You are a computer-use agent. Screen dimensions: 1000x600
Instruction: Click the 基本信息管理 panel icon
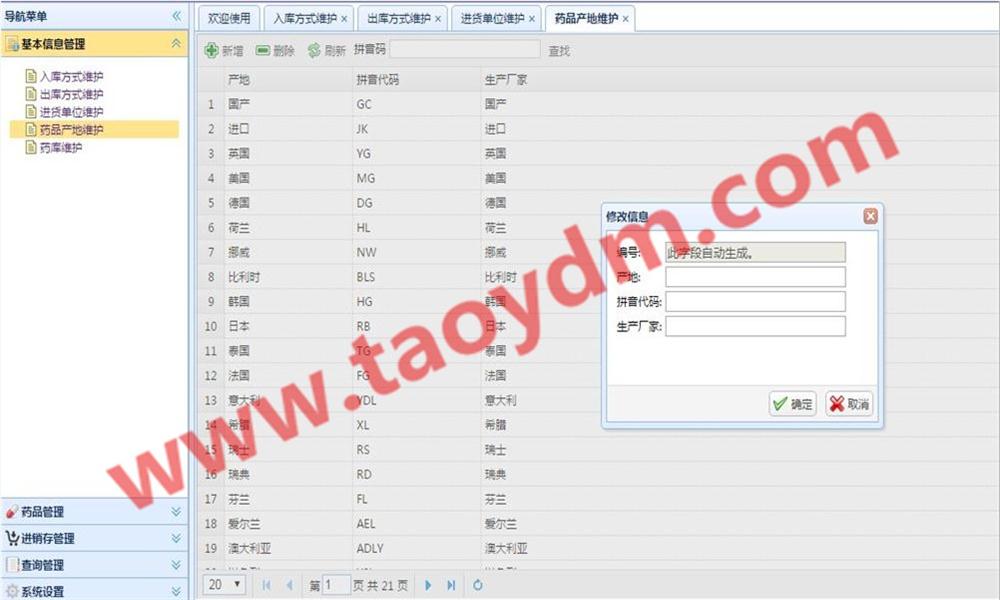coord(11,44)
